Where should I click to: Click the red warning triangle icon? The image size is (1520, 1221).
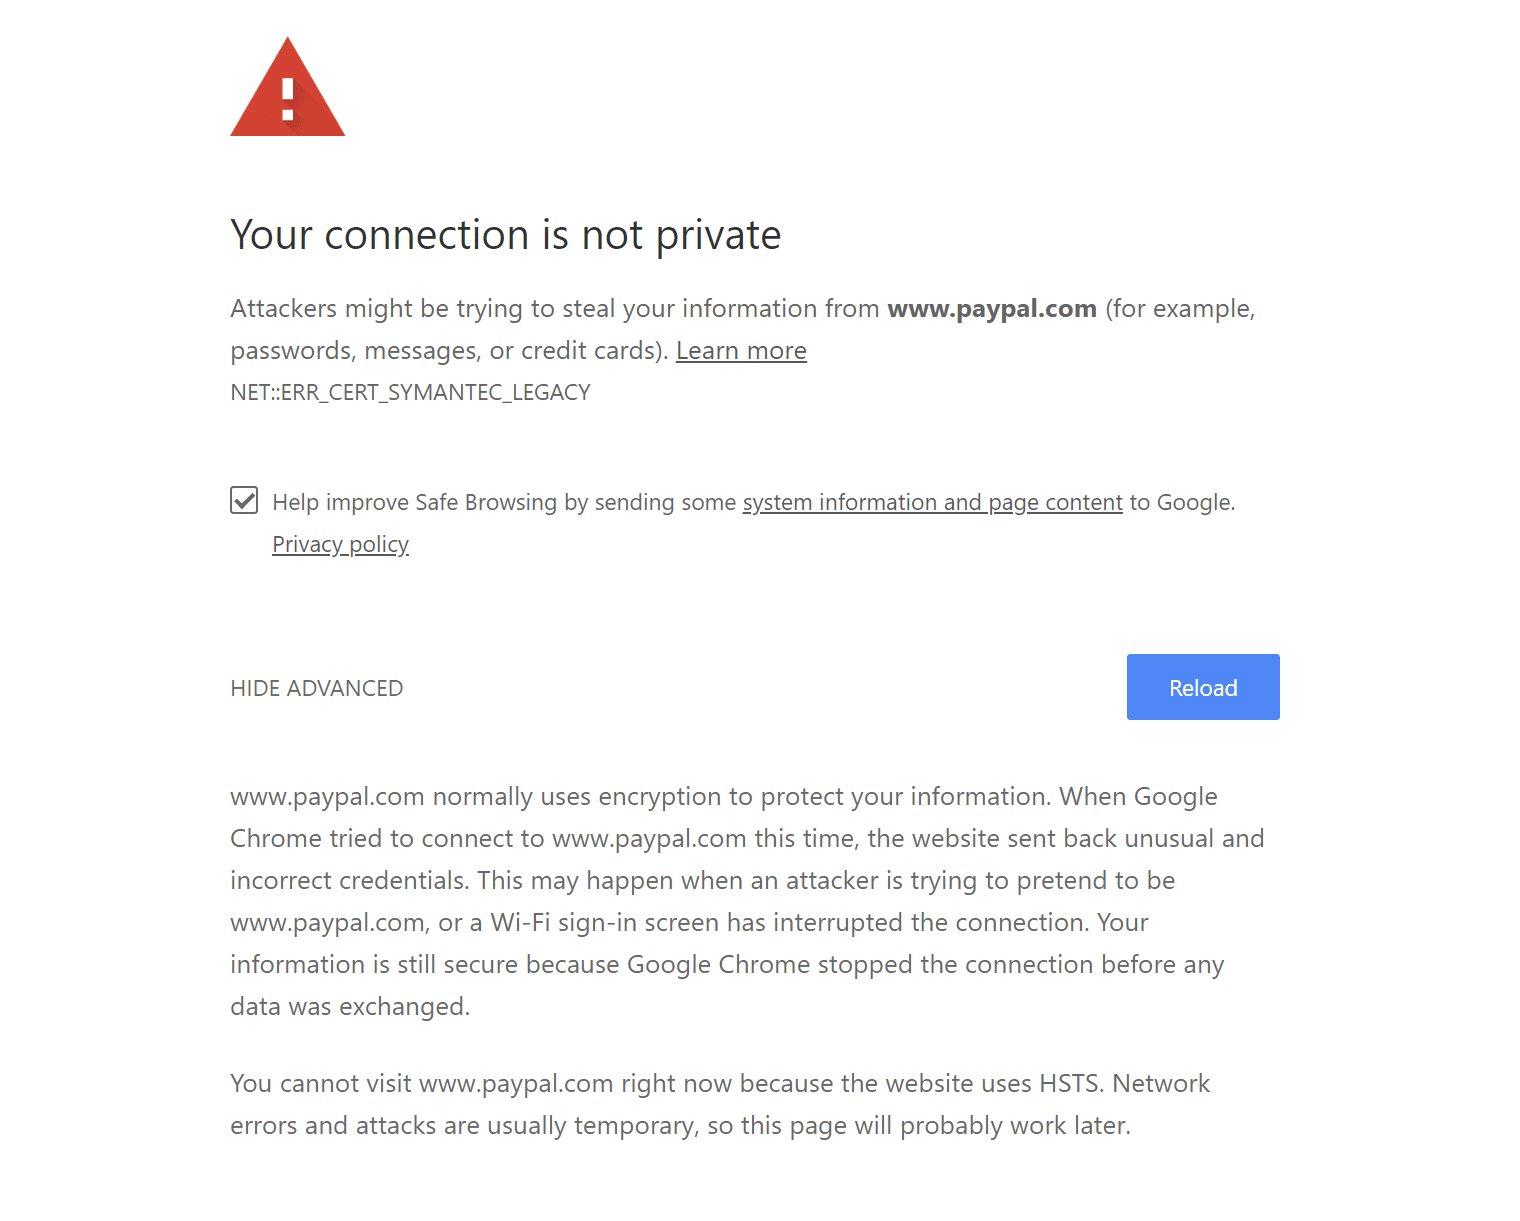[288, 91]
